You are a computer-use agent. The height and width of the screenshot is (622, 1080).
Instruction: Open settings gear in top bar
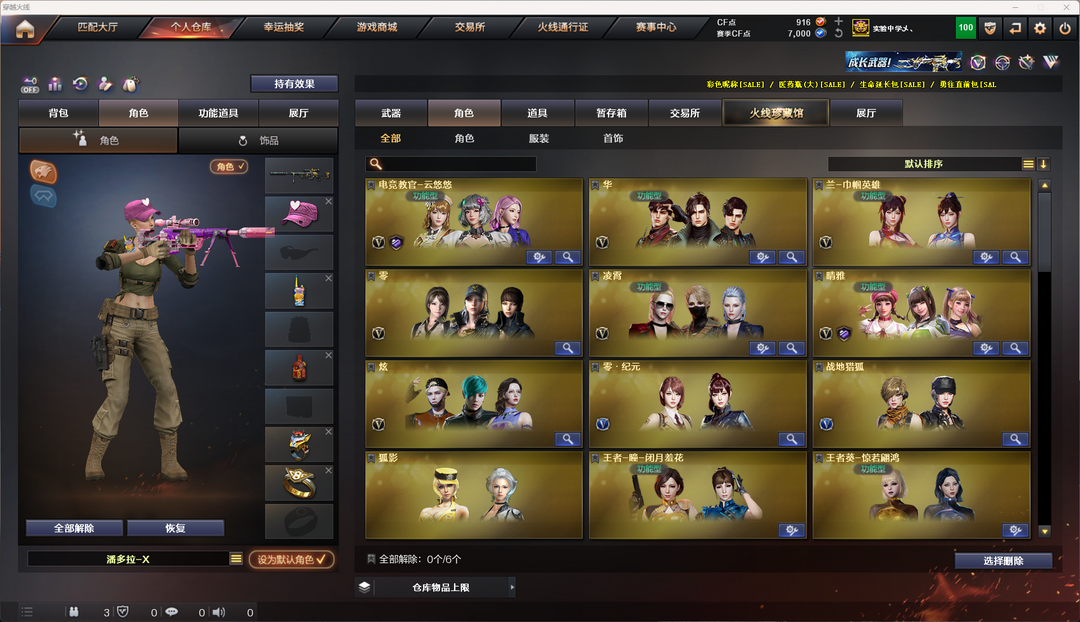tap(1040, 28)
